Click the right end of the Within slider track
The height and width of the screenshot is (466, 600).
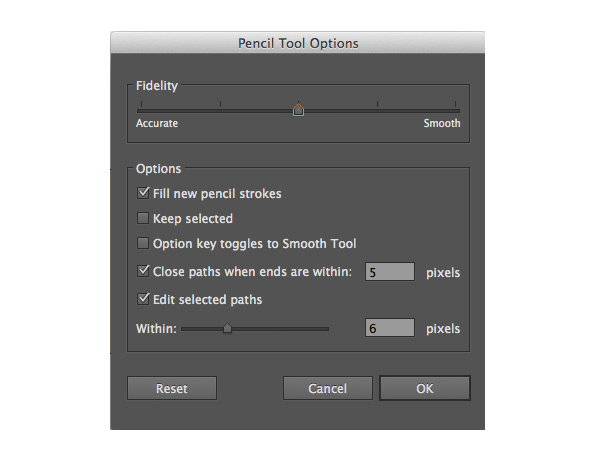(326, 328)
